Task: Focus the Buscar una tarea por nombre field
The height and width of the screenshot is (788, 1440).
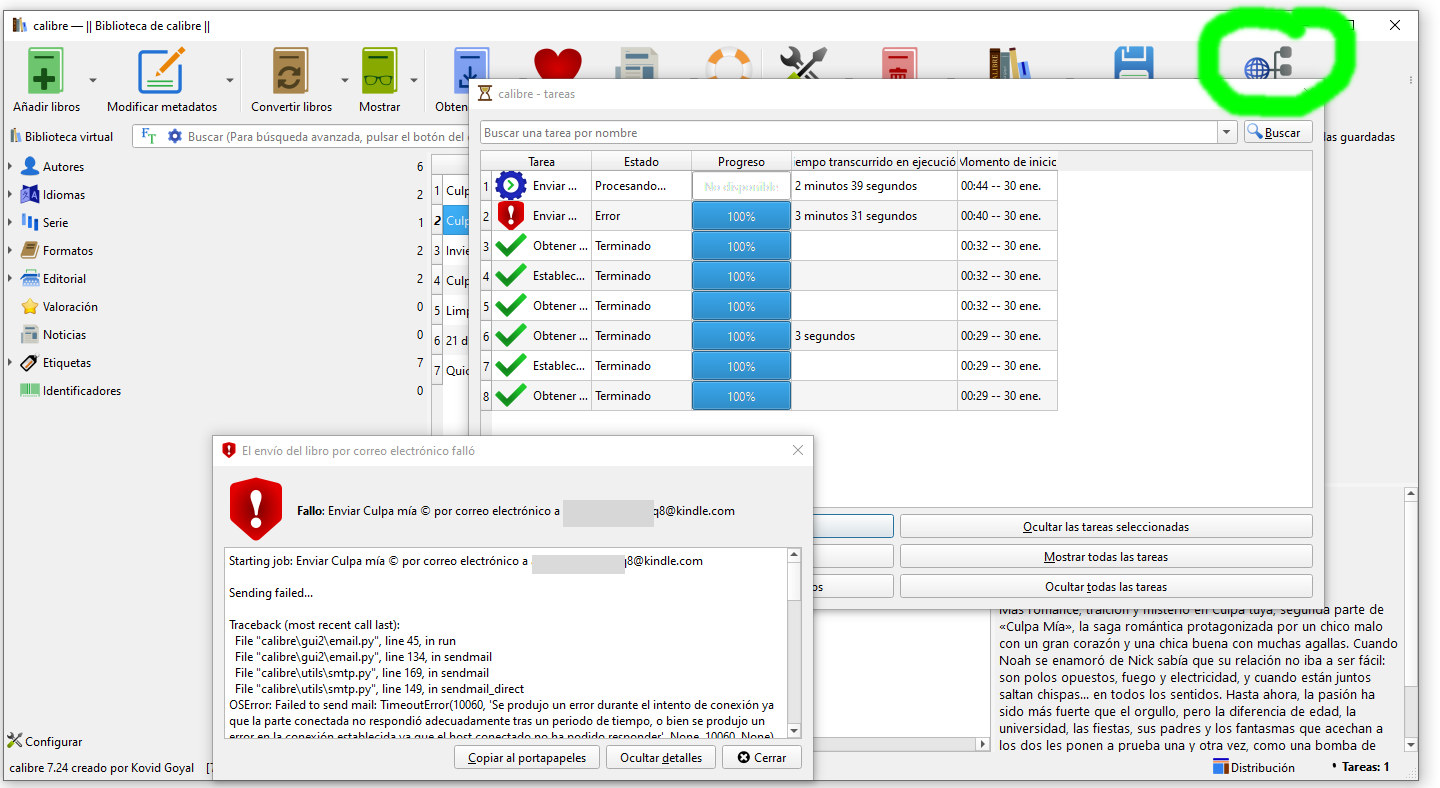Action: click(x=849, y=132)
